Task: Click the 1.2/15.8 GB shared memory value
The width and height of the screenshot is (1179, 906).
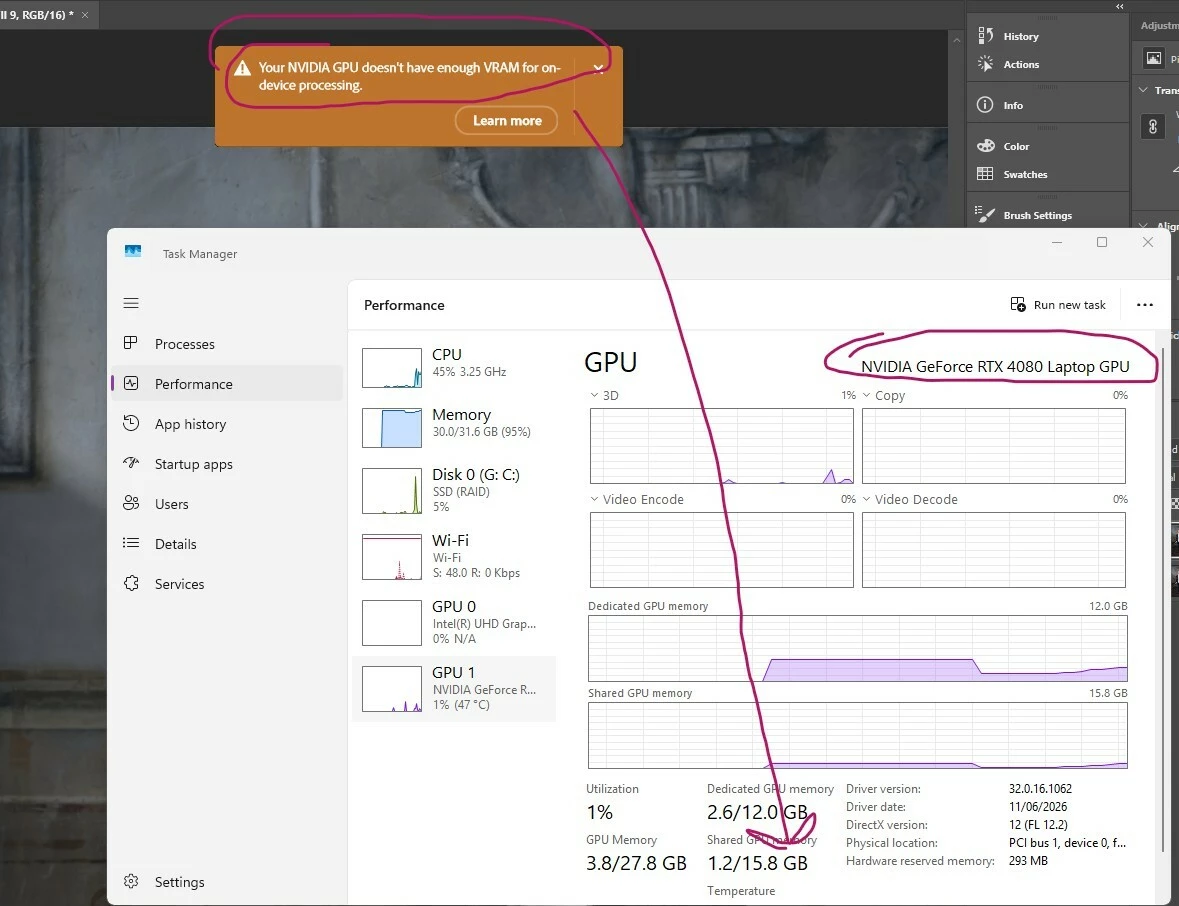Action: [757, 863]
